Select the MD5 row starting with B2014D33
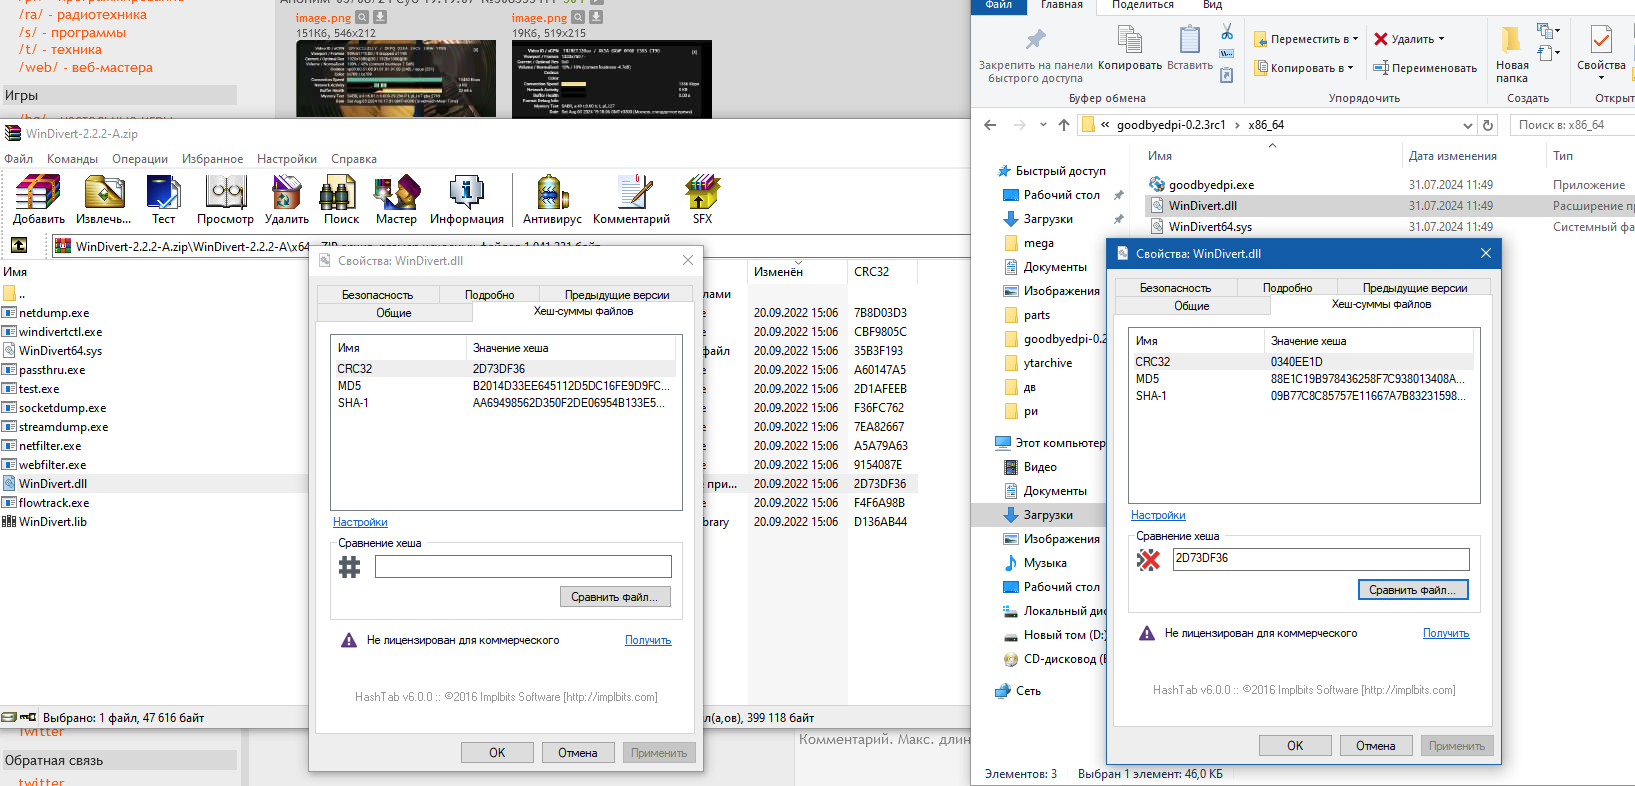Viewport: 1635px width, 786px height. pyautogui.click(x=503, y=386)
